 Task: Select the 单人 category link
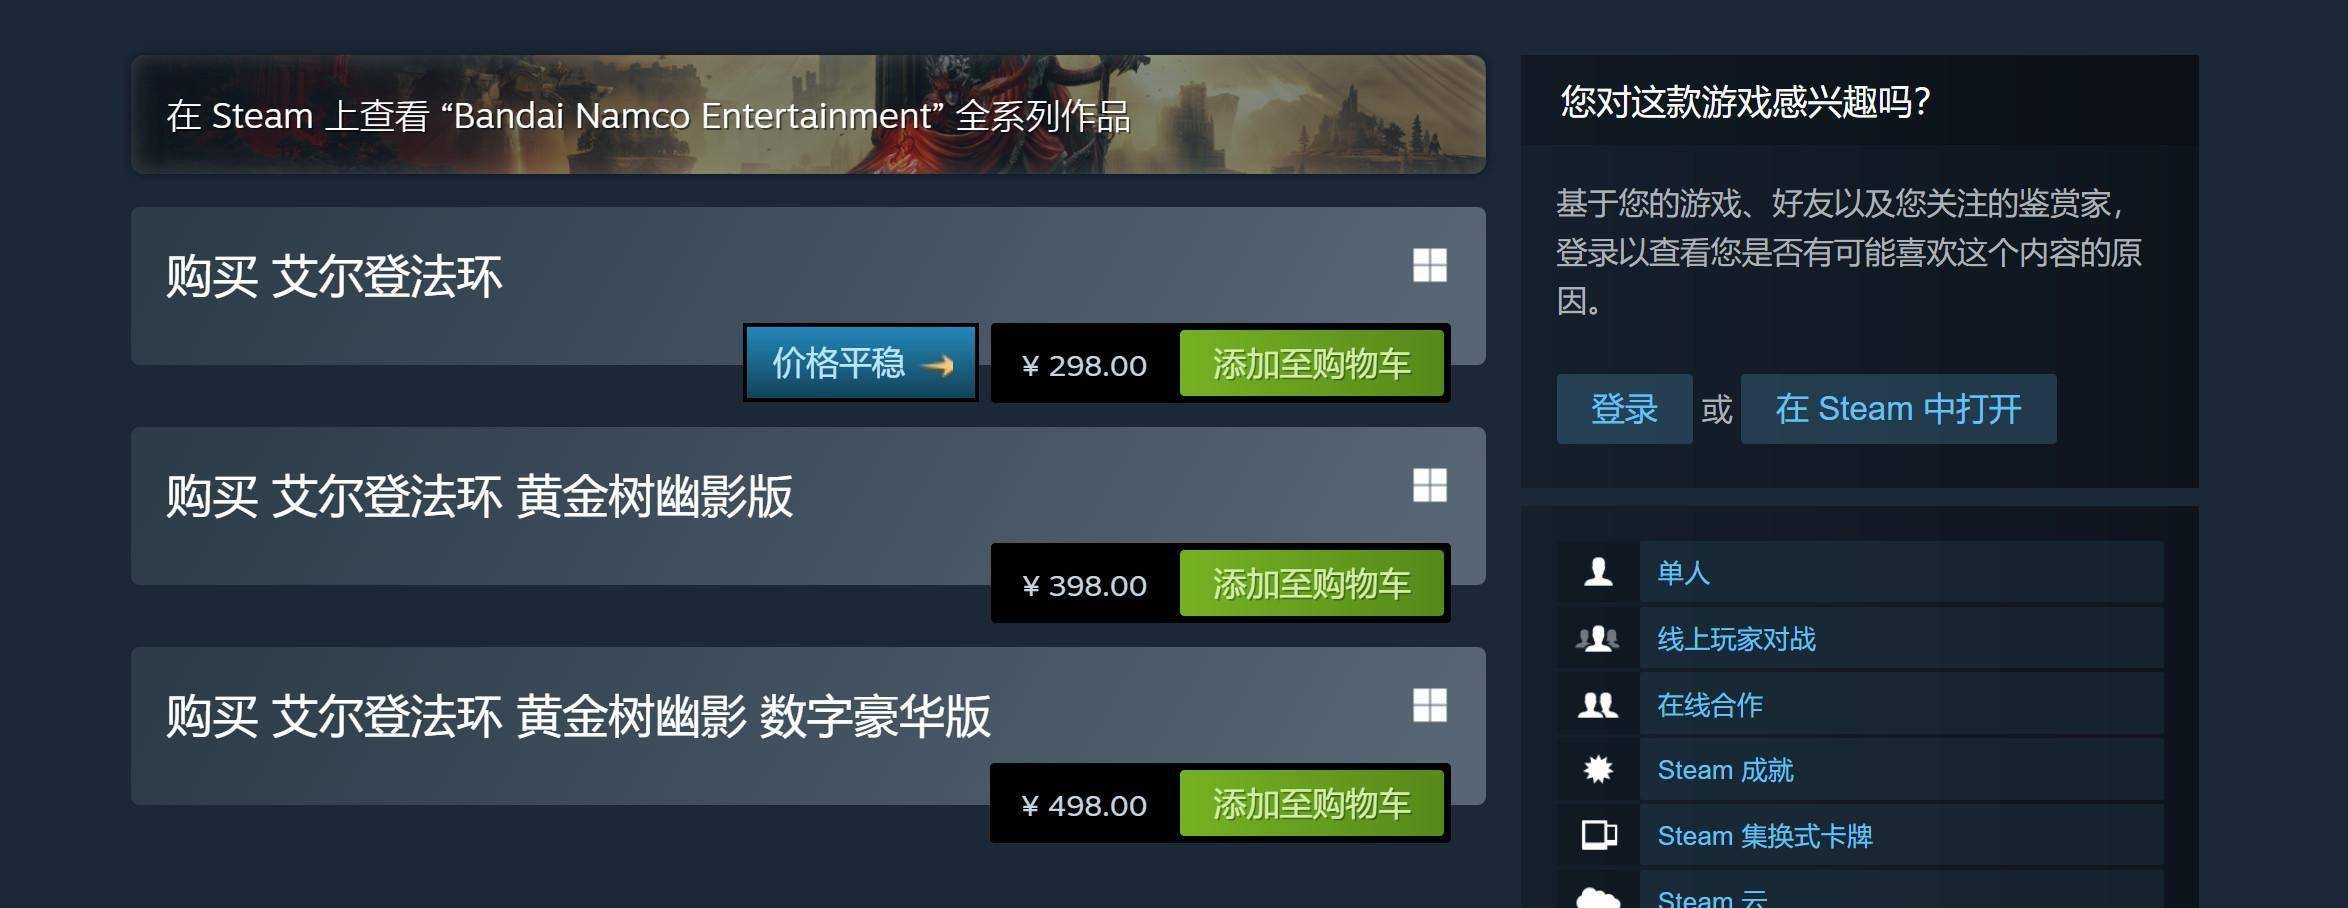click(1683, 572)
